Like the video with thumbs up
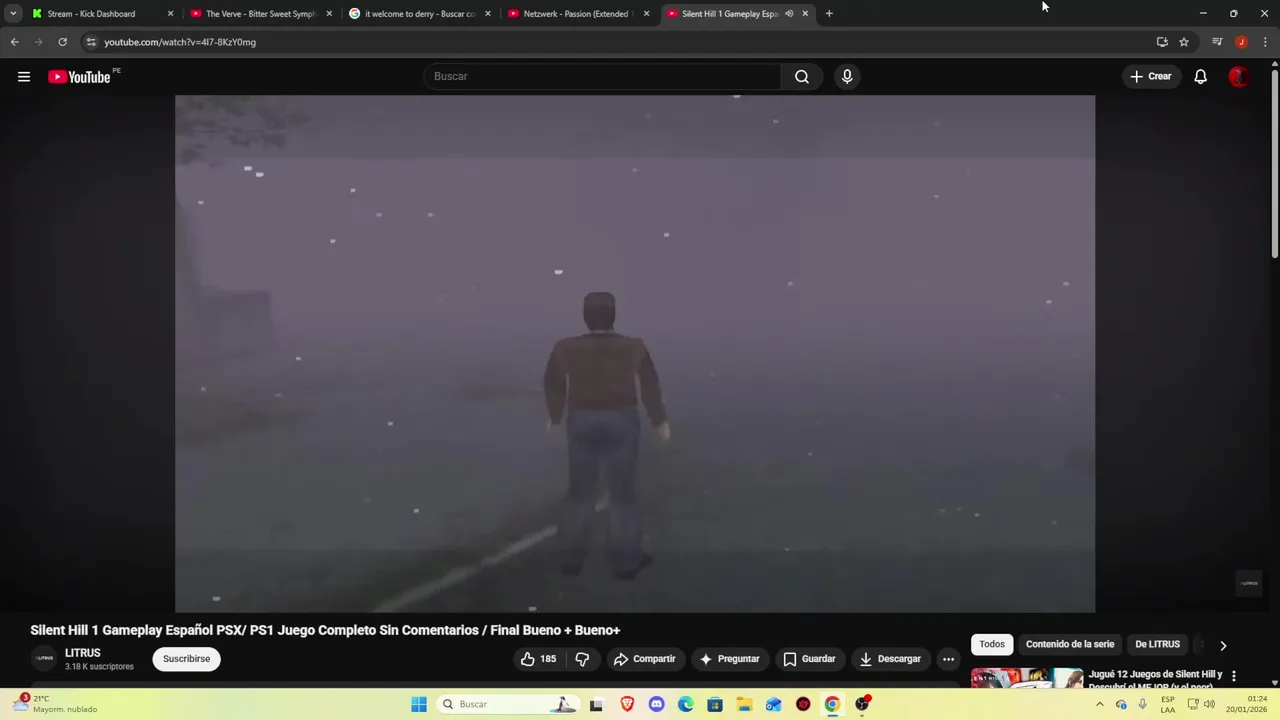This screenshot has width=1280, height=720. coord(537,659)
